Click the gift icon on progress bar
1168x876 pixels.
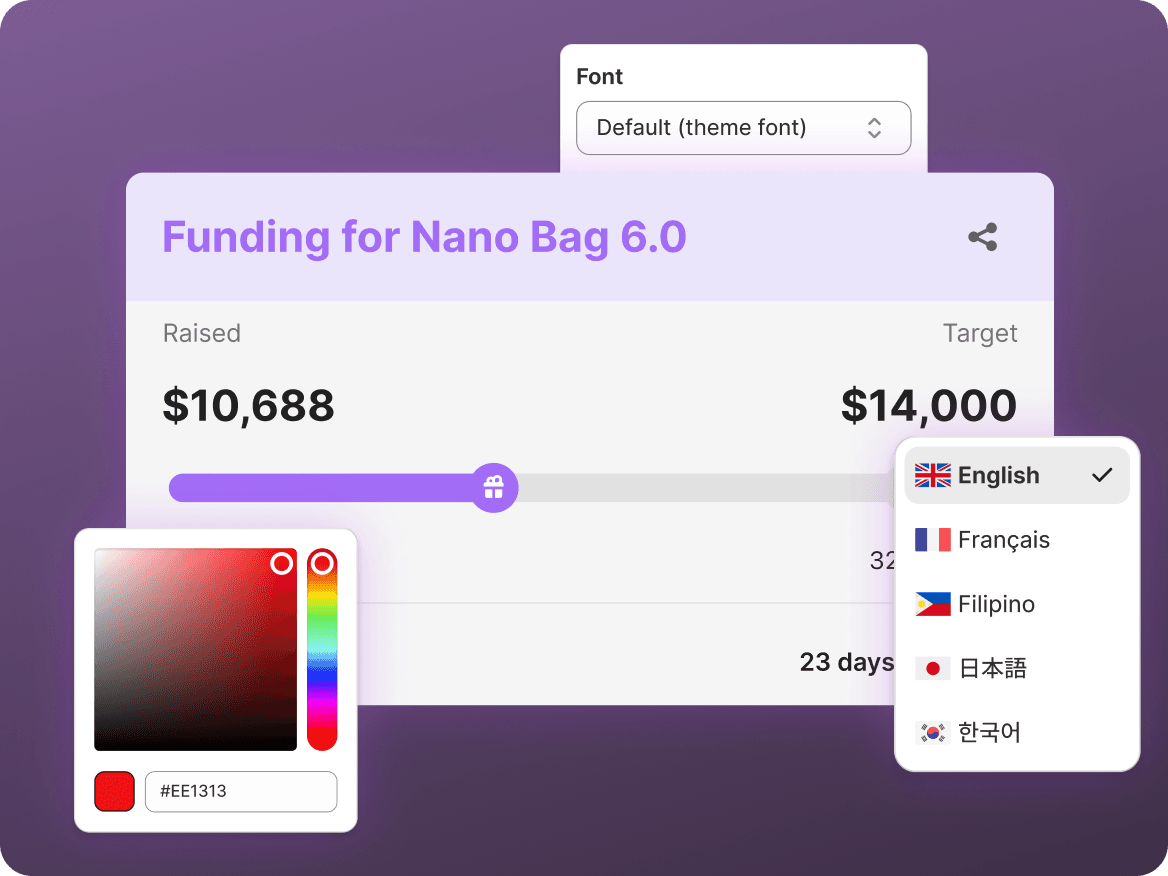[494, 488]
